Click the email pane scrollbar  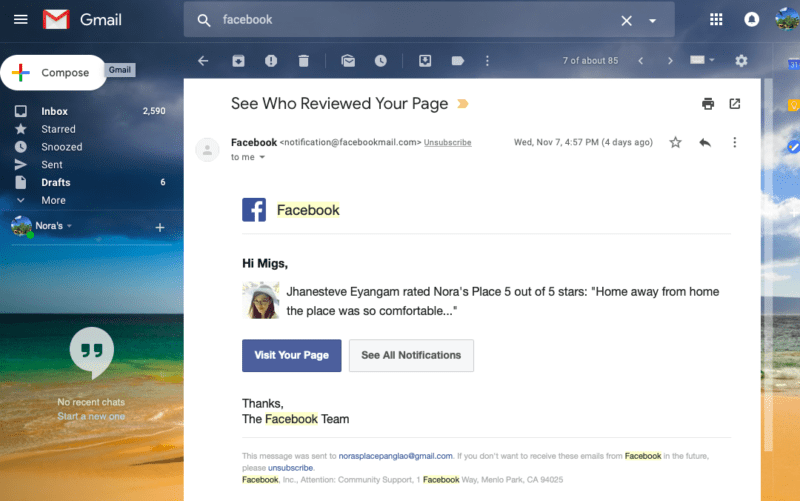pos(768,265)
